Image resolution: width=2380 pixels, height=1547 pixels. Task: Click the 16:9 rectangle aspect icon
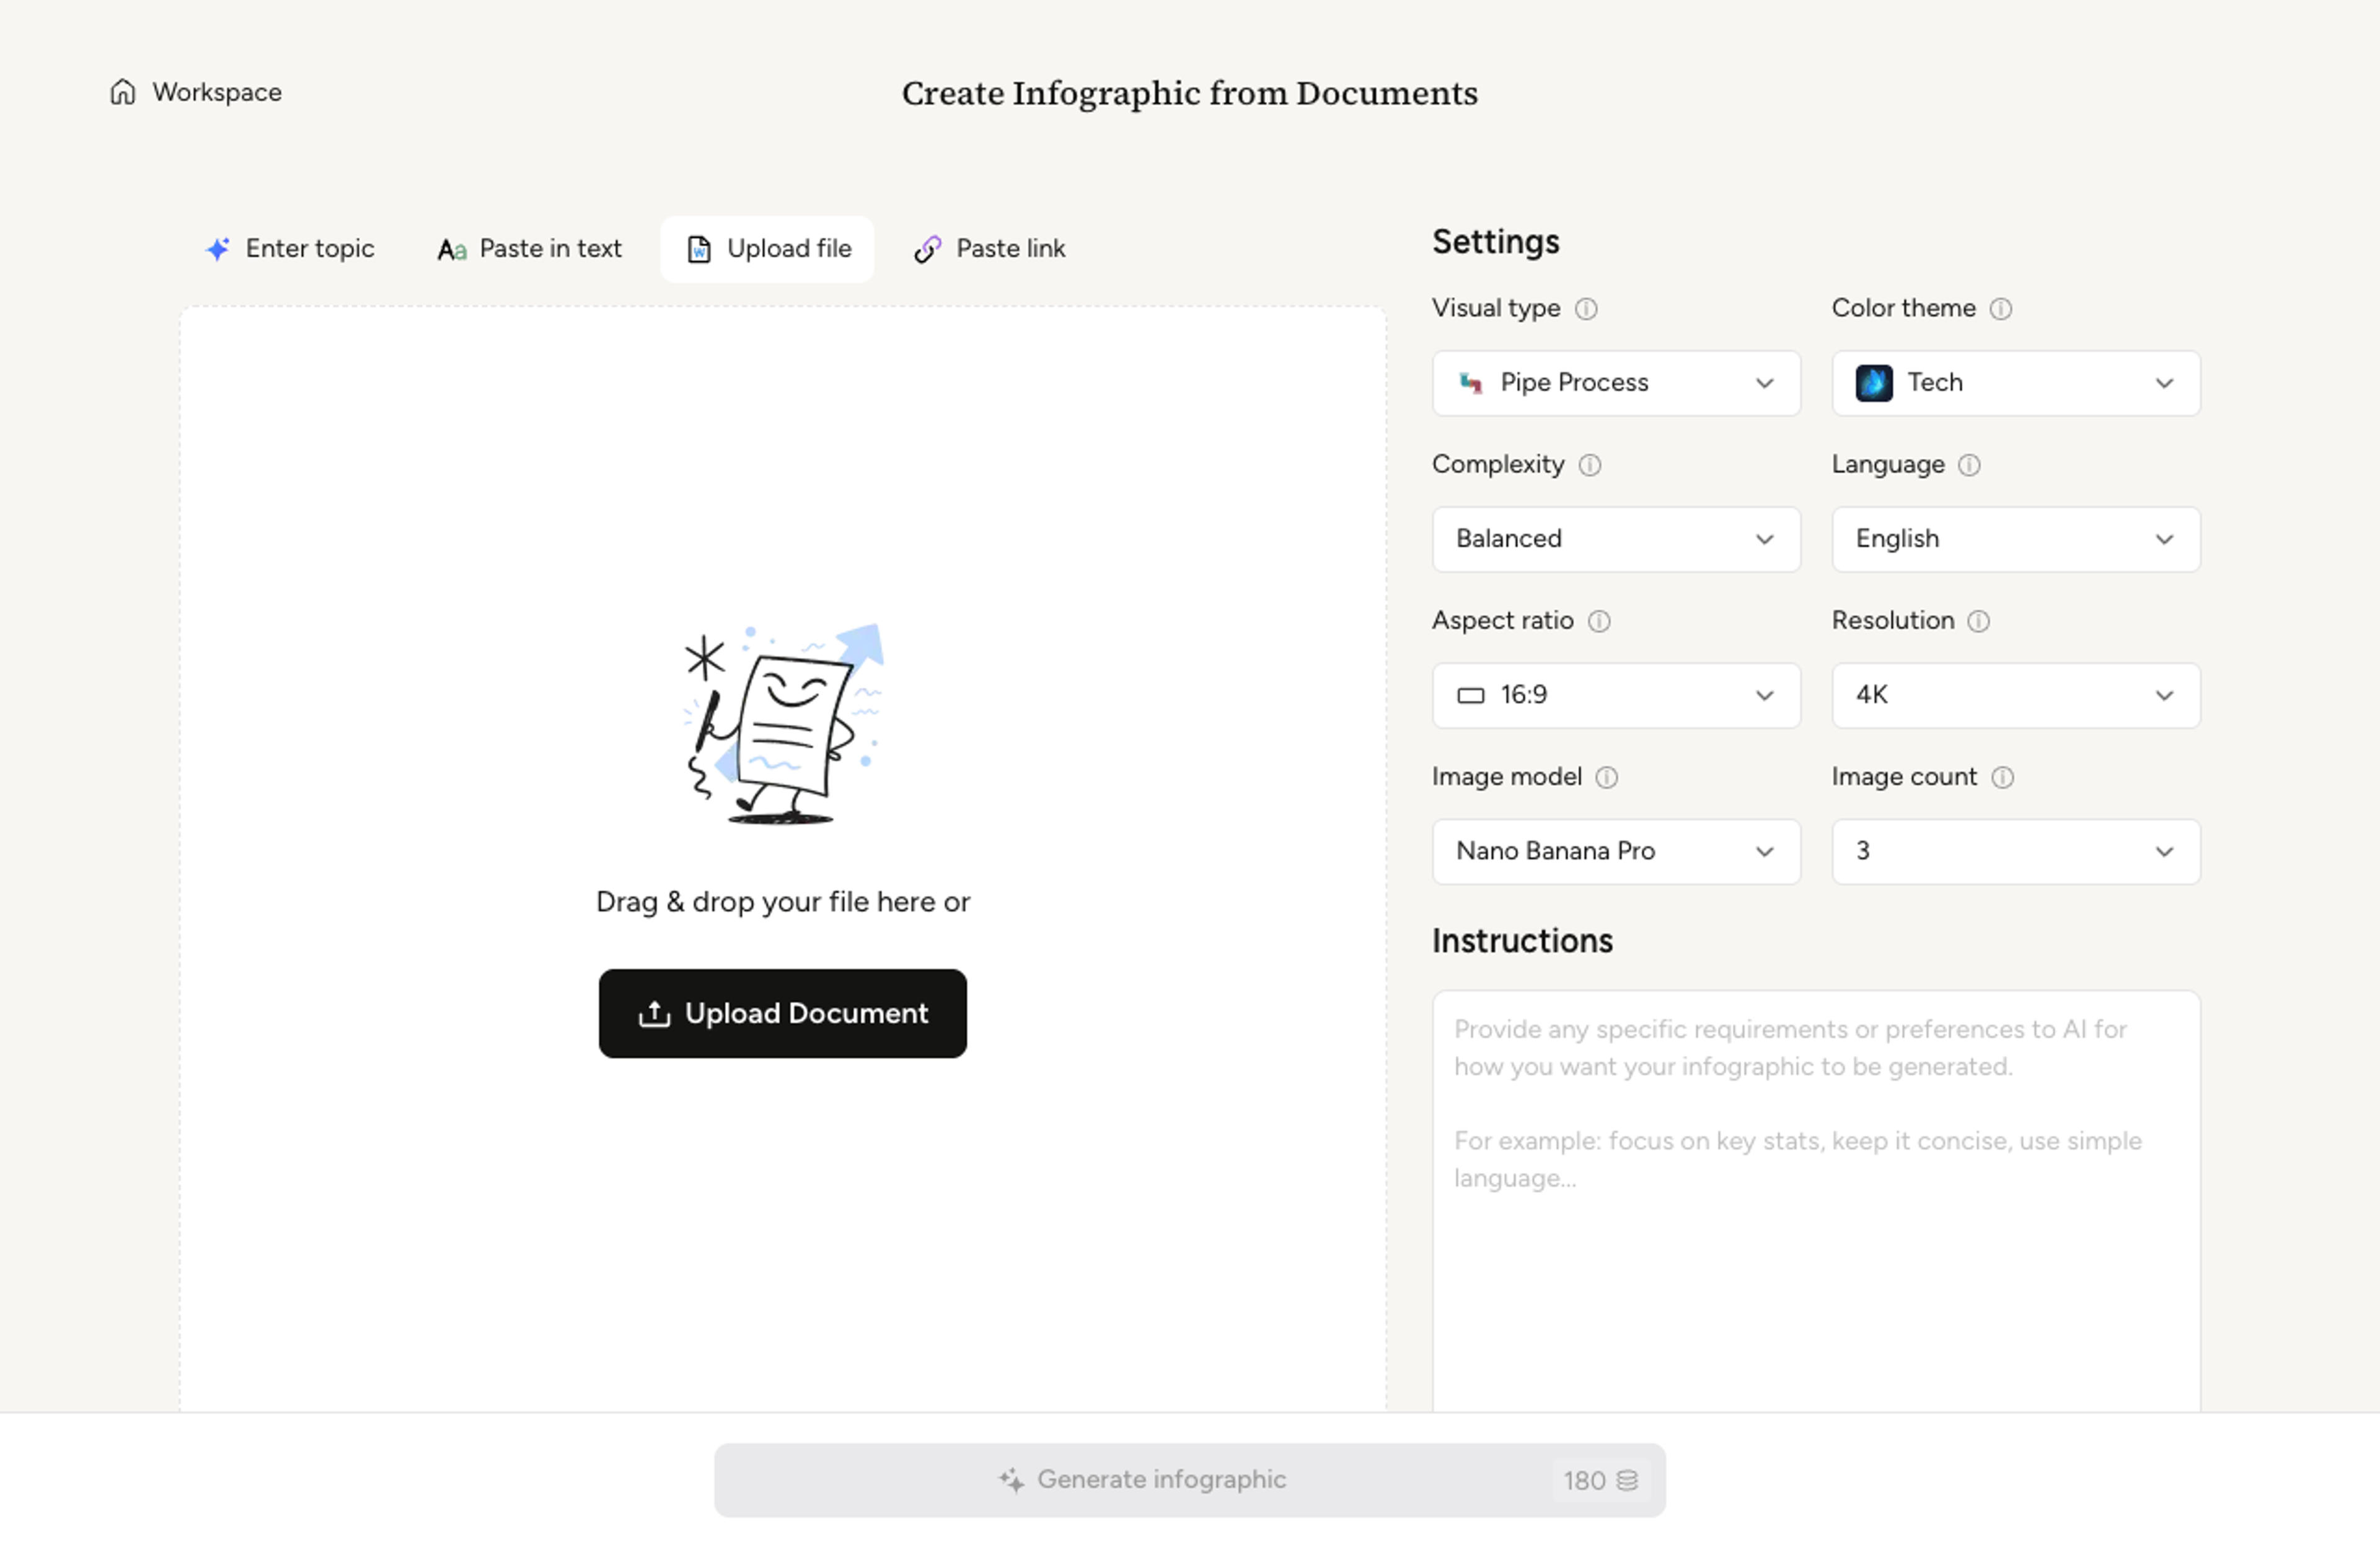(1470, 695)
